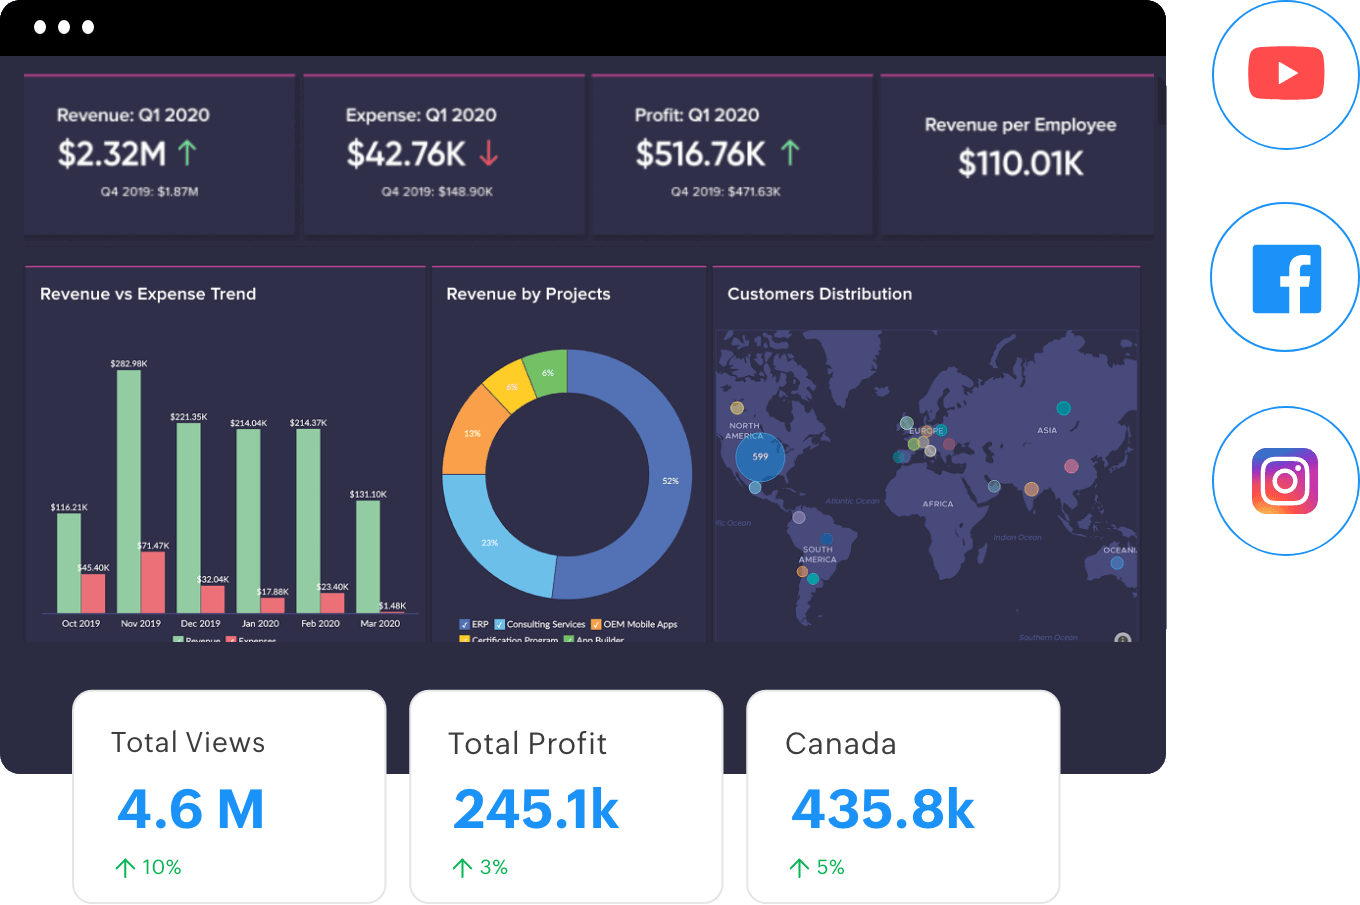Image resolution: width=1360 pixels, height=905 pixels.
Task: Click the 23% light blue donut segment
Action: pos(490,543)
